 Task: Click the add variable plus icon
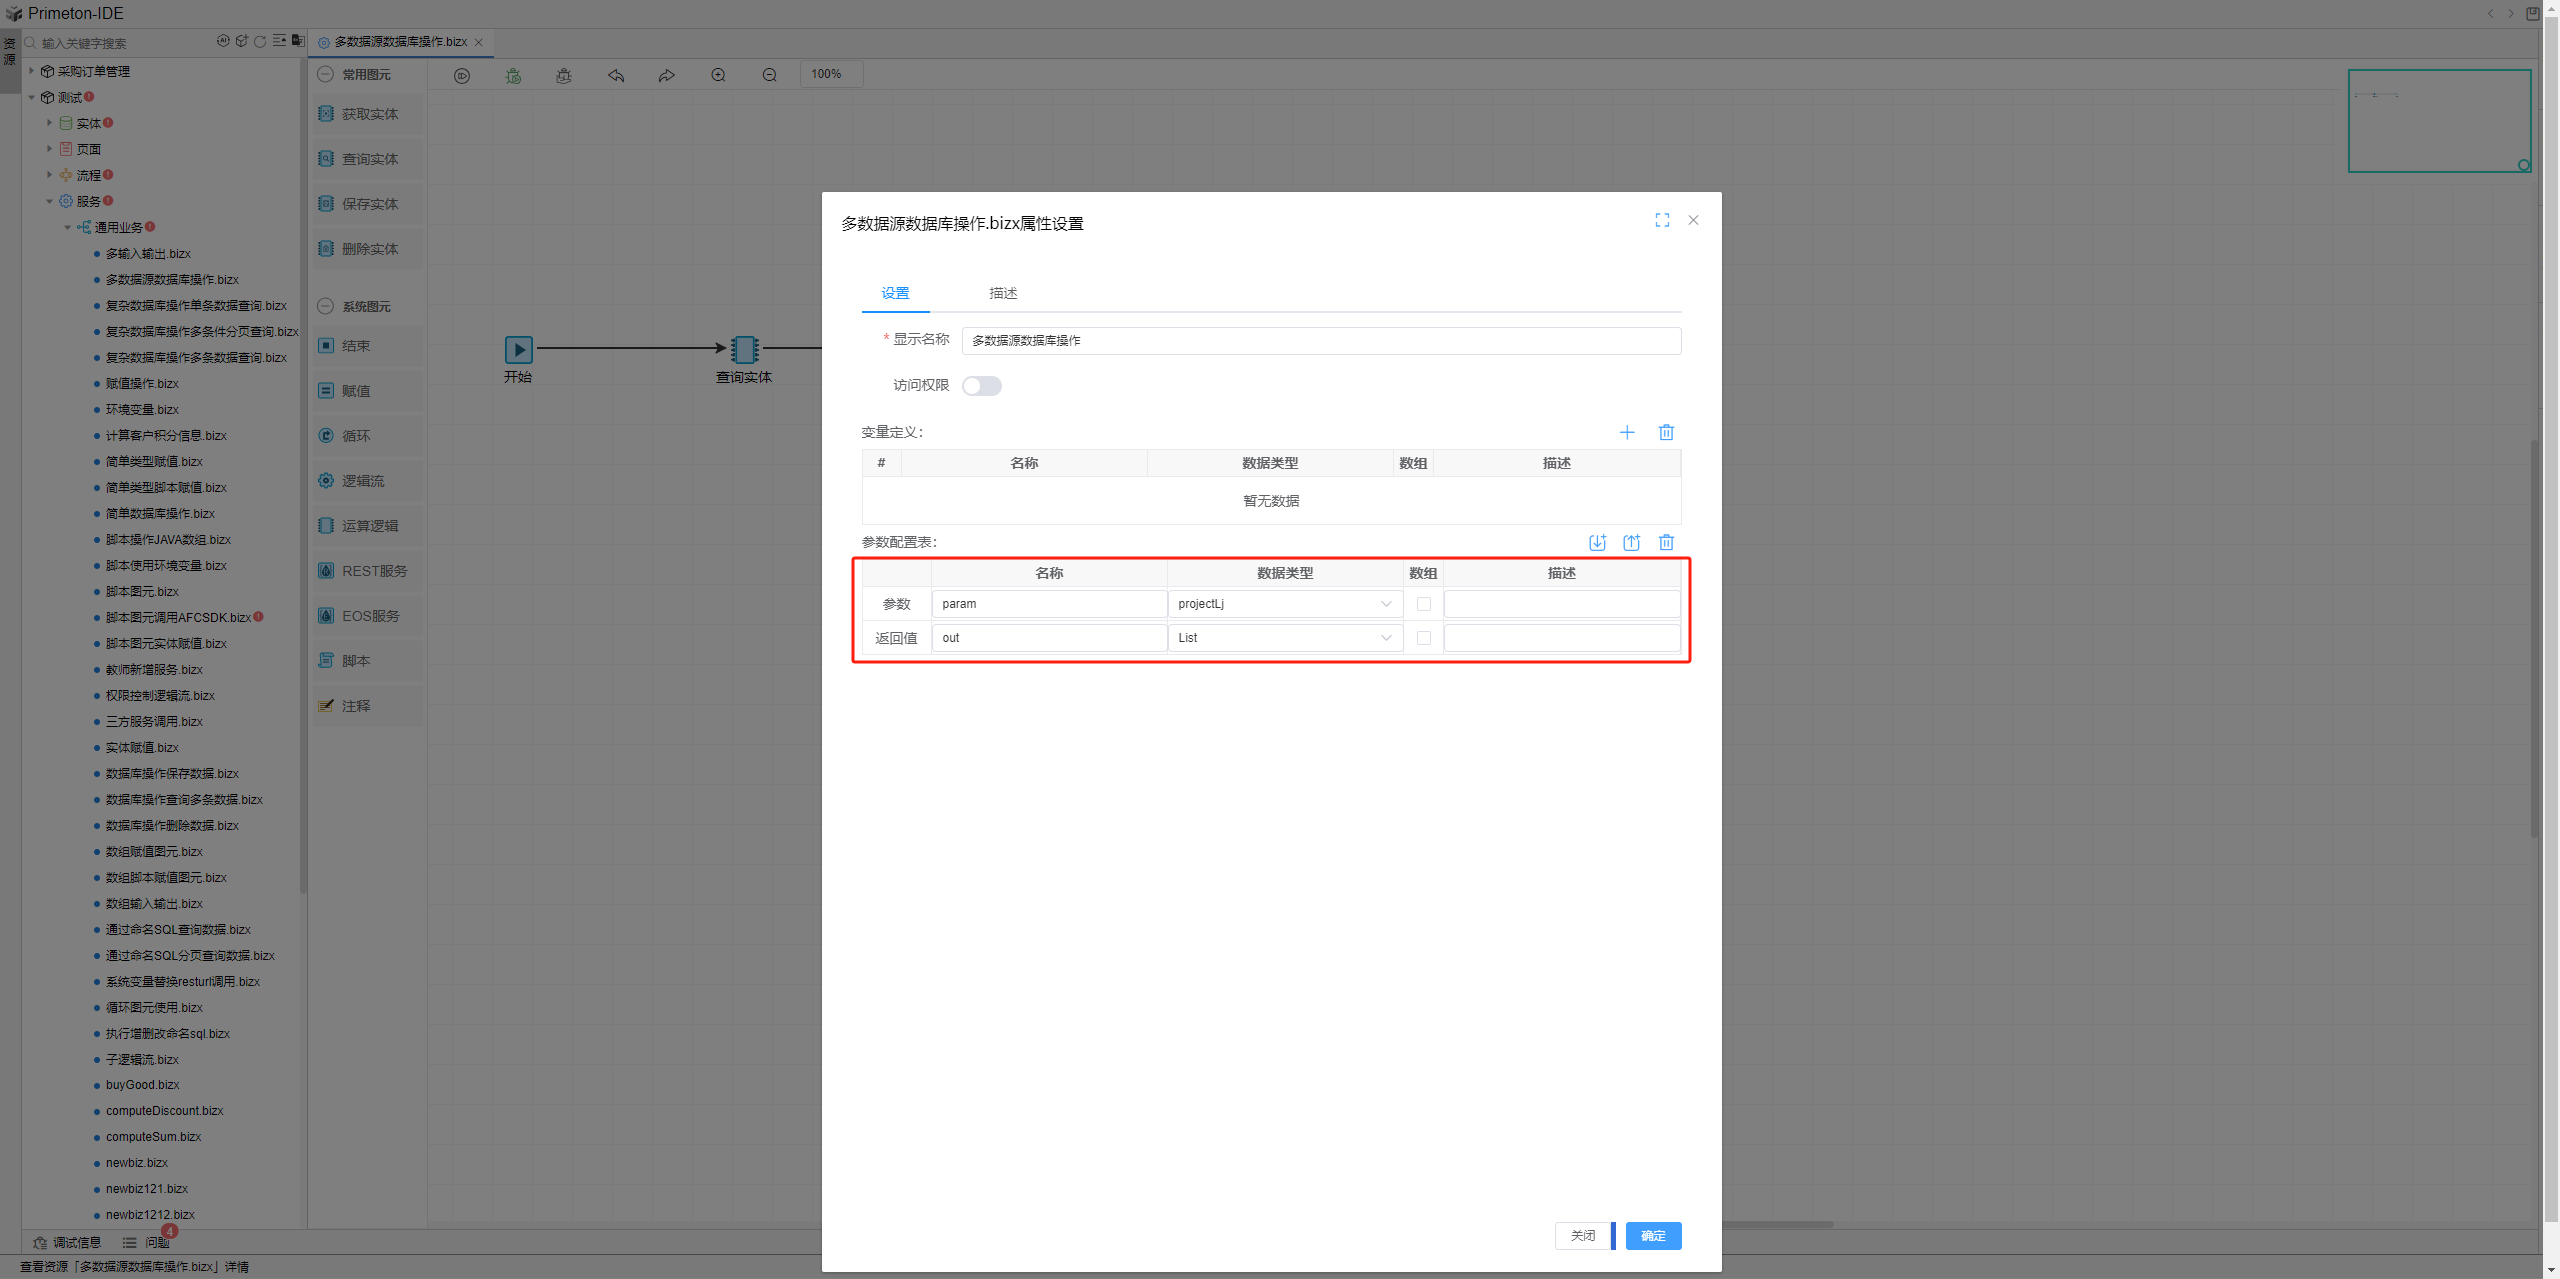point(1626,432)
